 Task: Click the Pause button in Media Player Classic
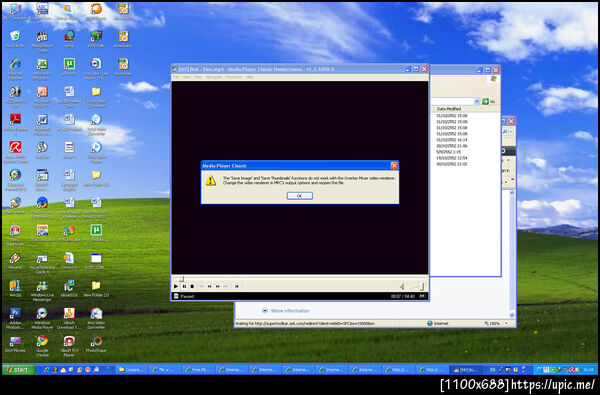[x=184, y=286]
